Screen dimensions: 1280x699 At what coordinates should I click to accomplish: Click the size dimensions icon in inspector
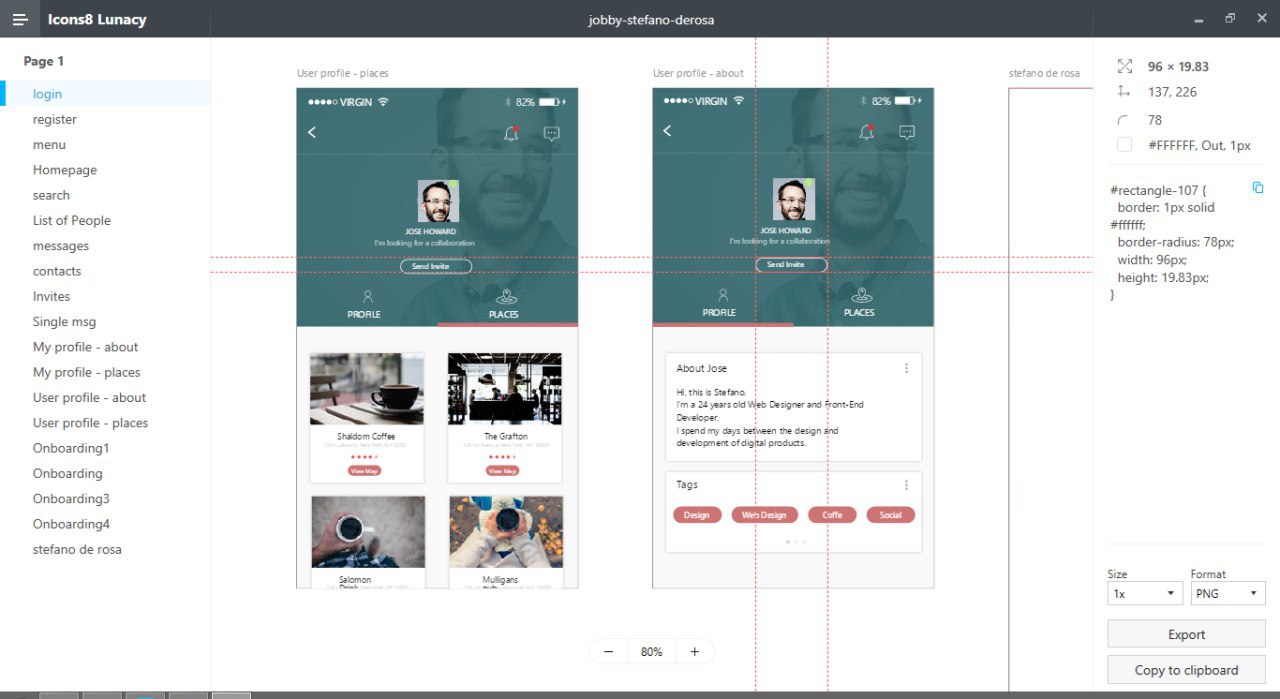(1125, 66)
